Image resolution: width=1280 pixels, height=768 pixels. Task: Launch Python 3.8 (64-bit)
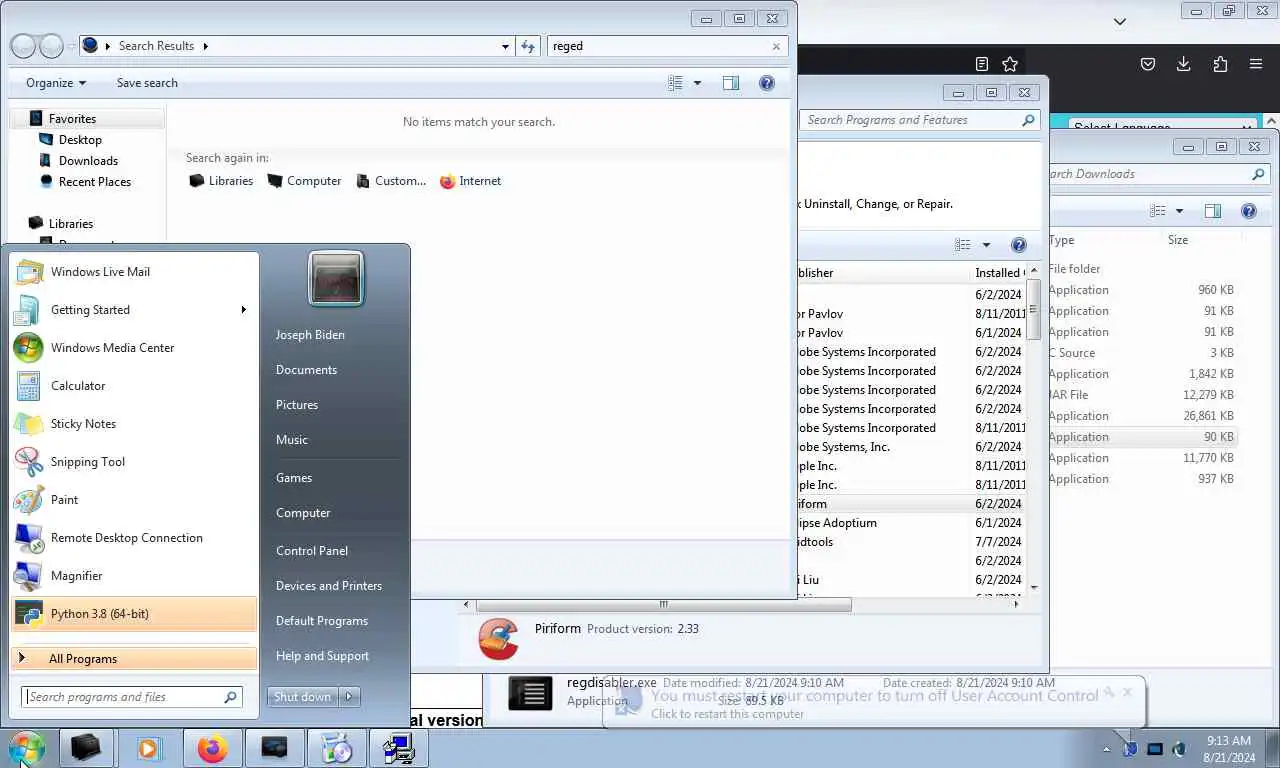pyautogui.click(x=134, y=614)
